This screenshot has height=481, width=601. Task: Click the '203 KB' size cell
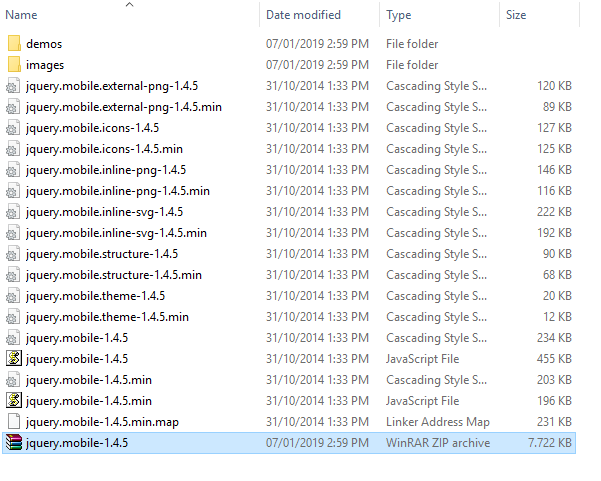pyautogui.click(x=554, y=380)
